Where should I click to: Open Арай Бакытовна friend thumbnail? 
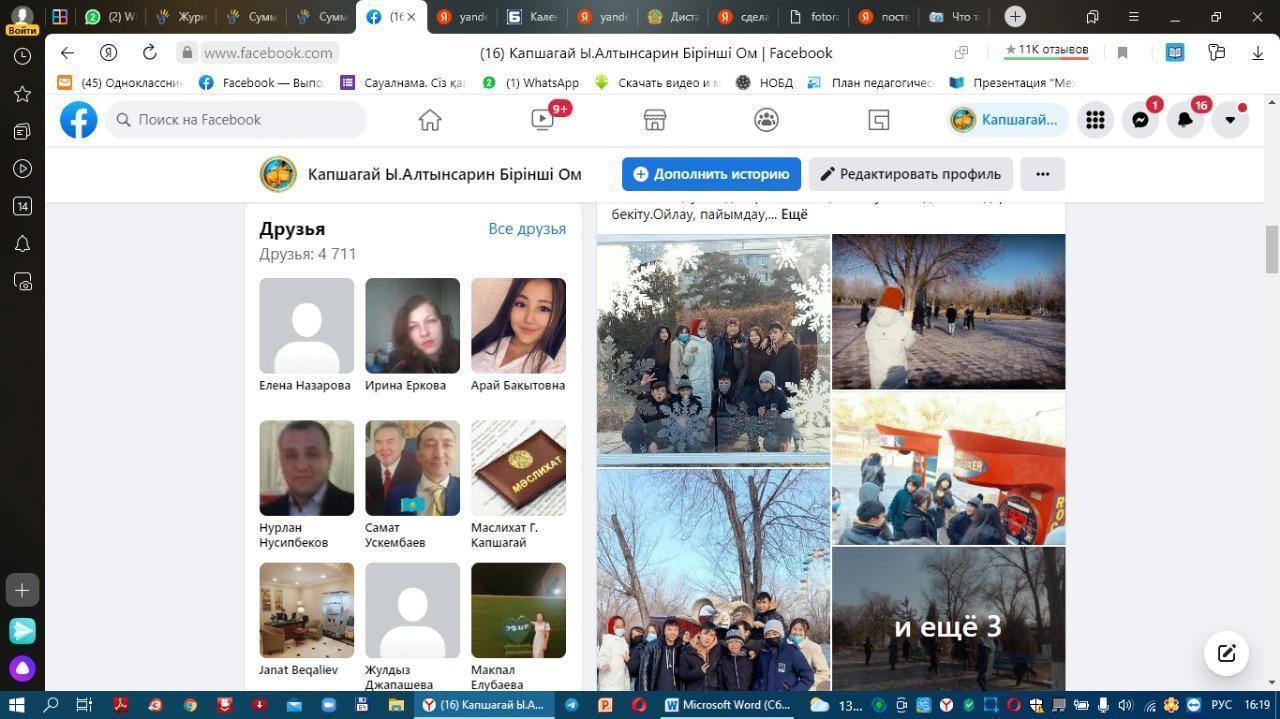point(518,326)
